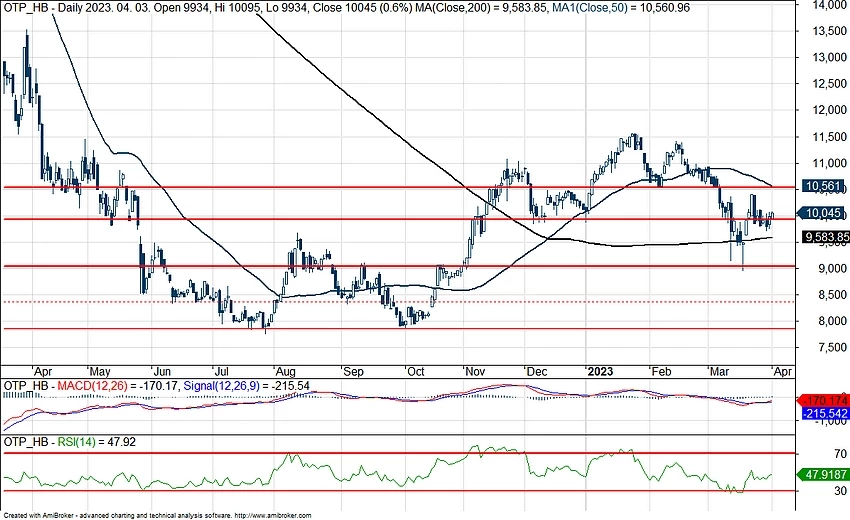
Task: Click MA1(Close,50) = 10,560.96 in header
Action: [621, 8]
